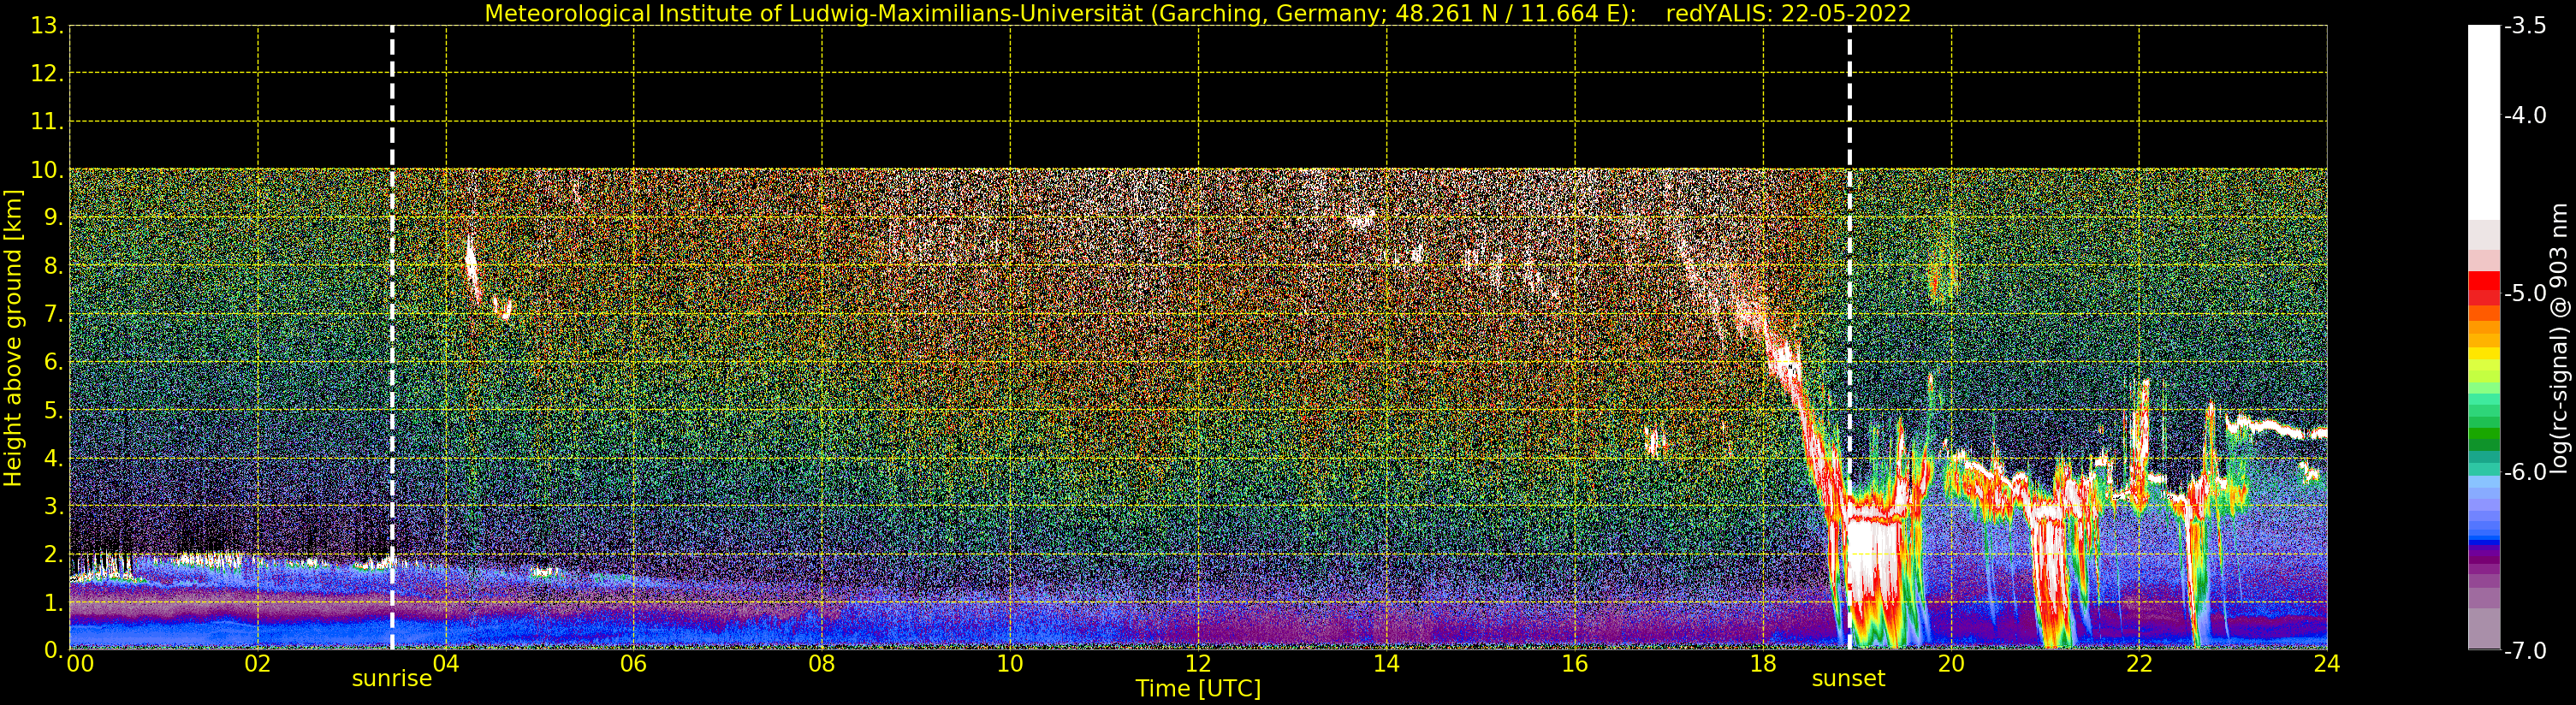2576x705 pixels.
Task: Click the 16 time tick label
Action: pyautogui.click(x=1575, y=664)
